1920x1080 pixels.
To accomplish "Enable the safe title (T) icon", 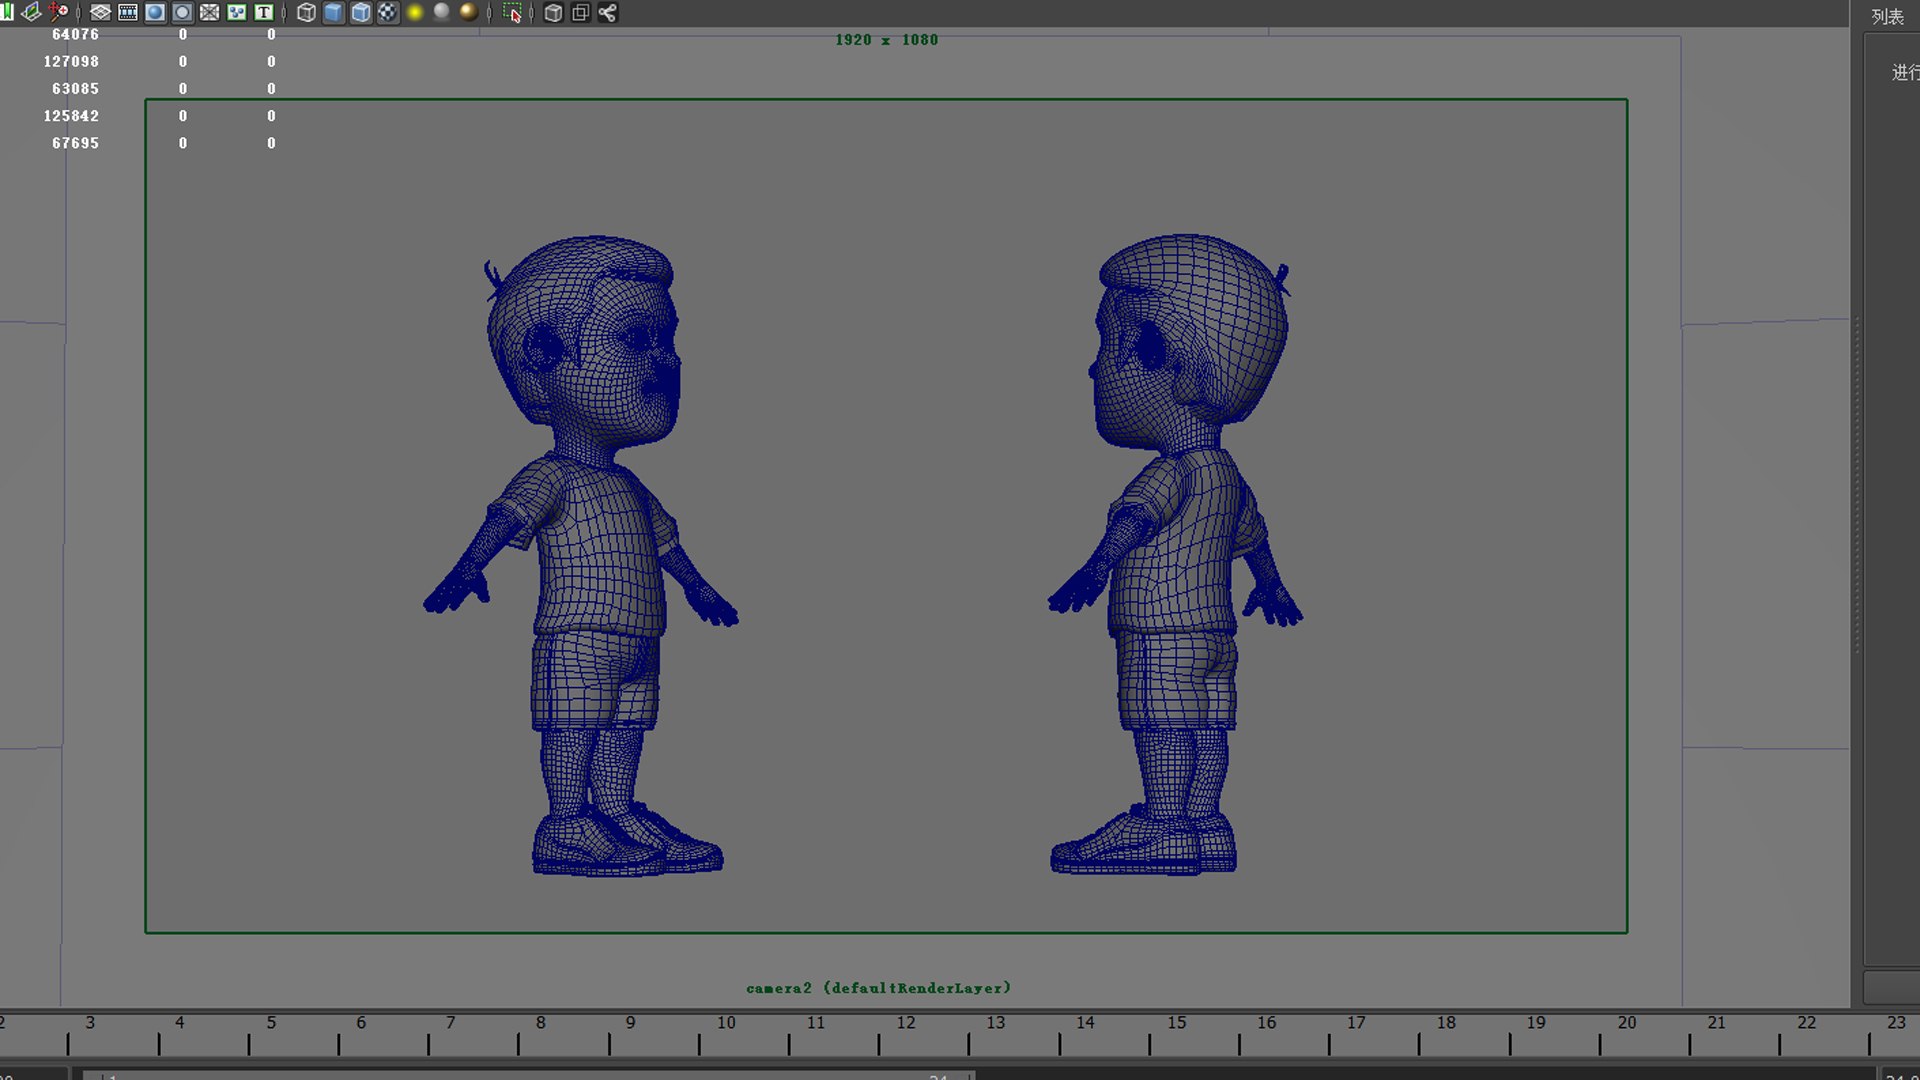I will 264,13.
